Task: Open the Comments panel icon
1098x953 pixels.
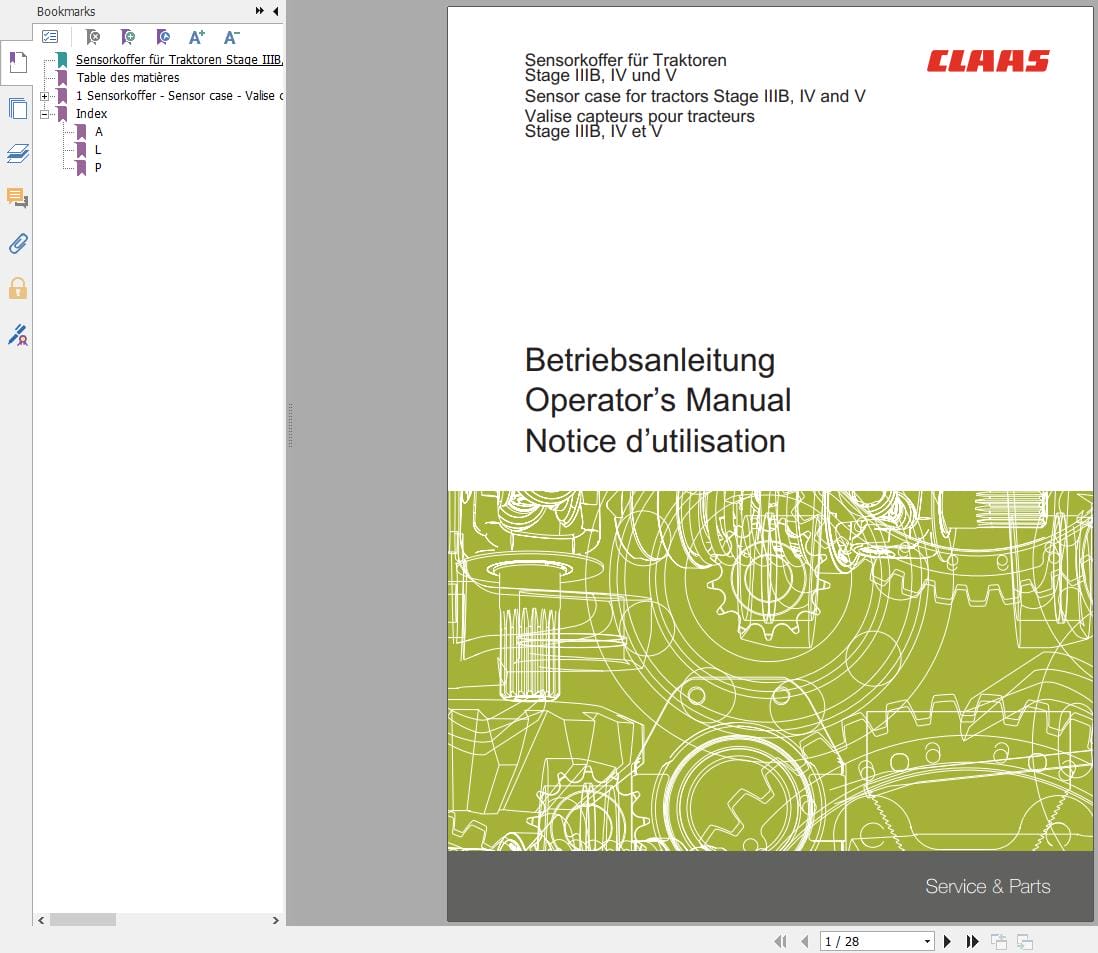Action: coord(18,198)
